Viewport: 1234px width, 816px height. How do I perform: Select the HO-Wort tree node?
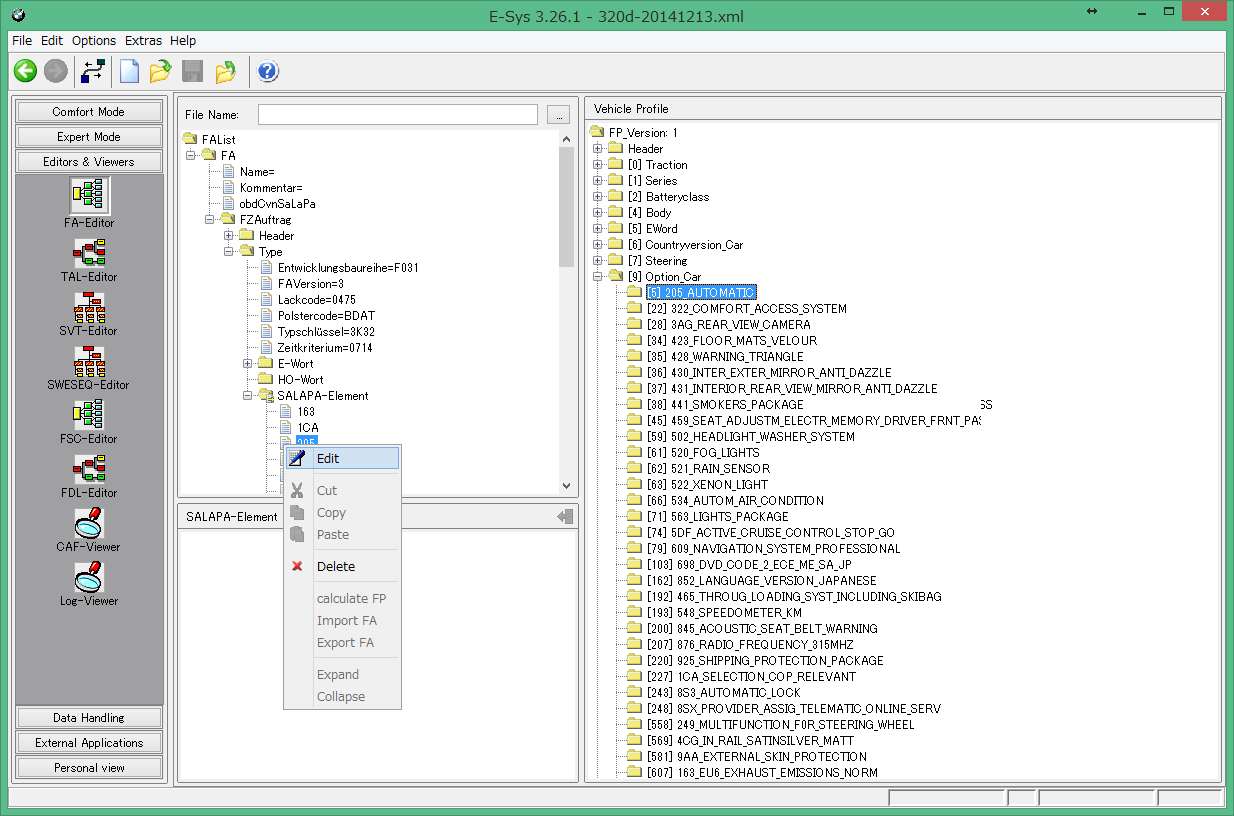pyautogui.click(x=300, y=380)
